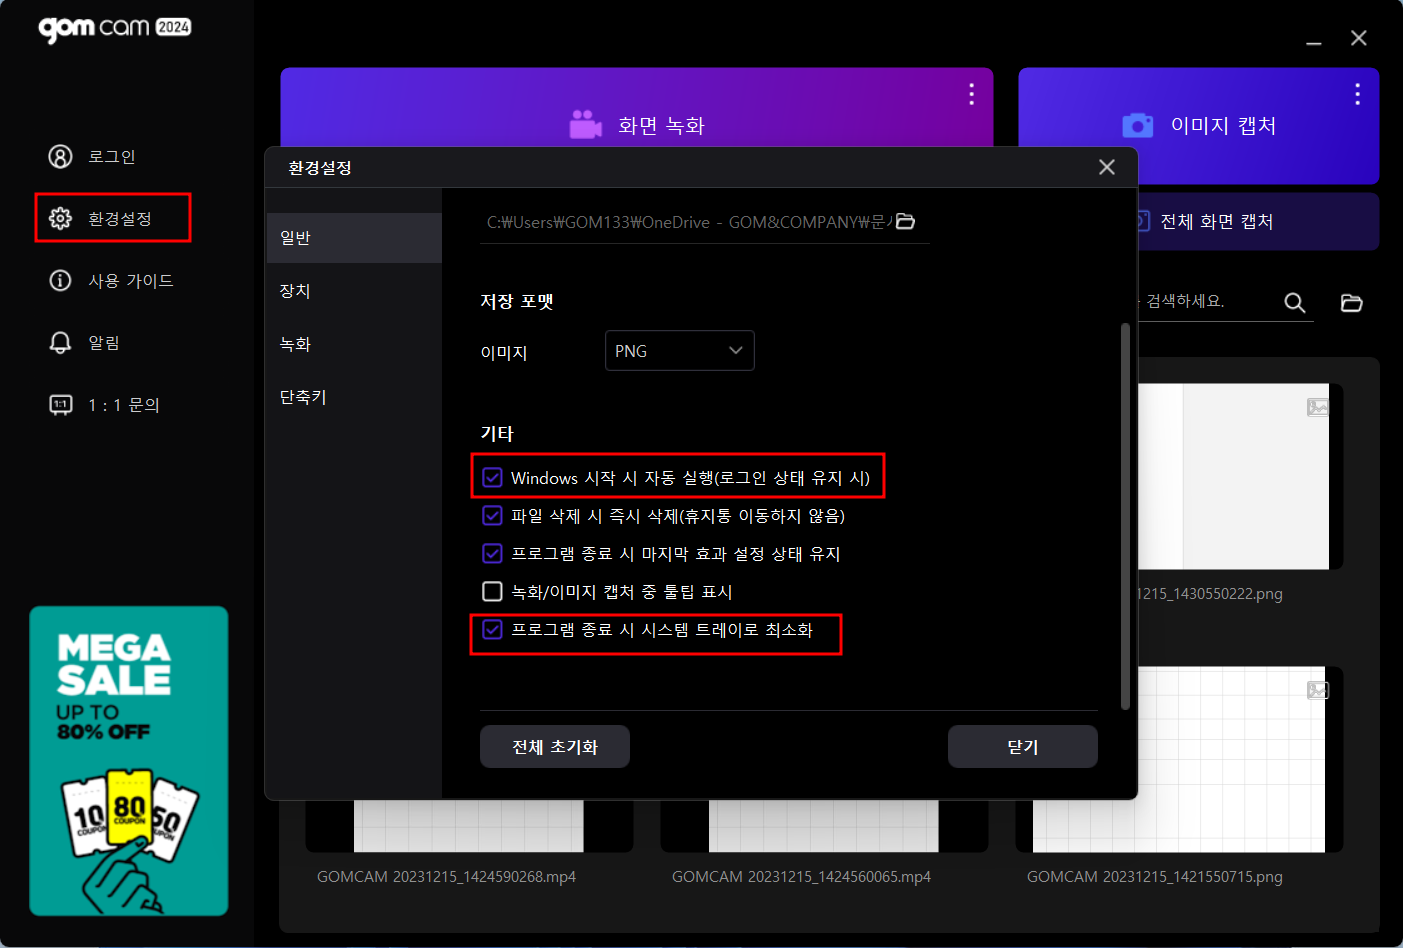This screenshot has width=1403, height=948.
Task: Open the 1:1 inquiry chat icon
Action: (60, 405)
